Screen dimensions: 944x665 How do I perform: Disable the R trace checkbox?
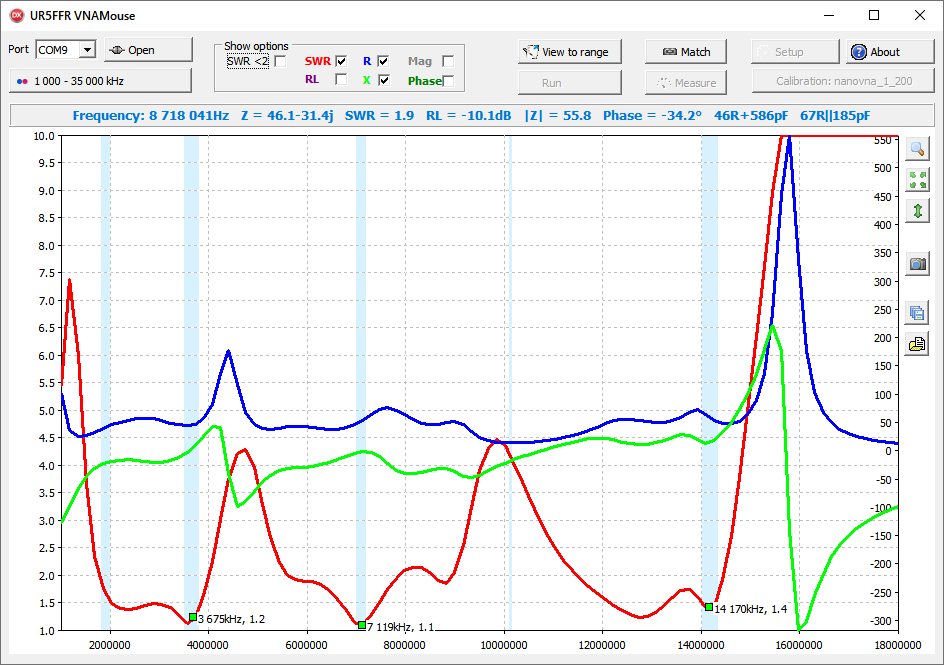[383, 61]
